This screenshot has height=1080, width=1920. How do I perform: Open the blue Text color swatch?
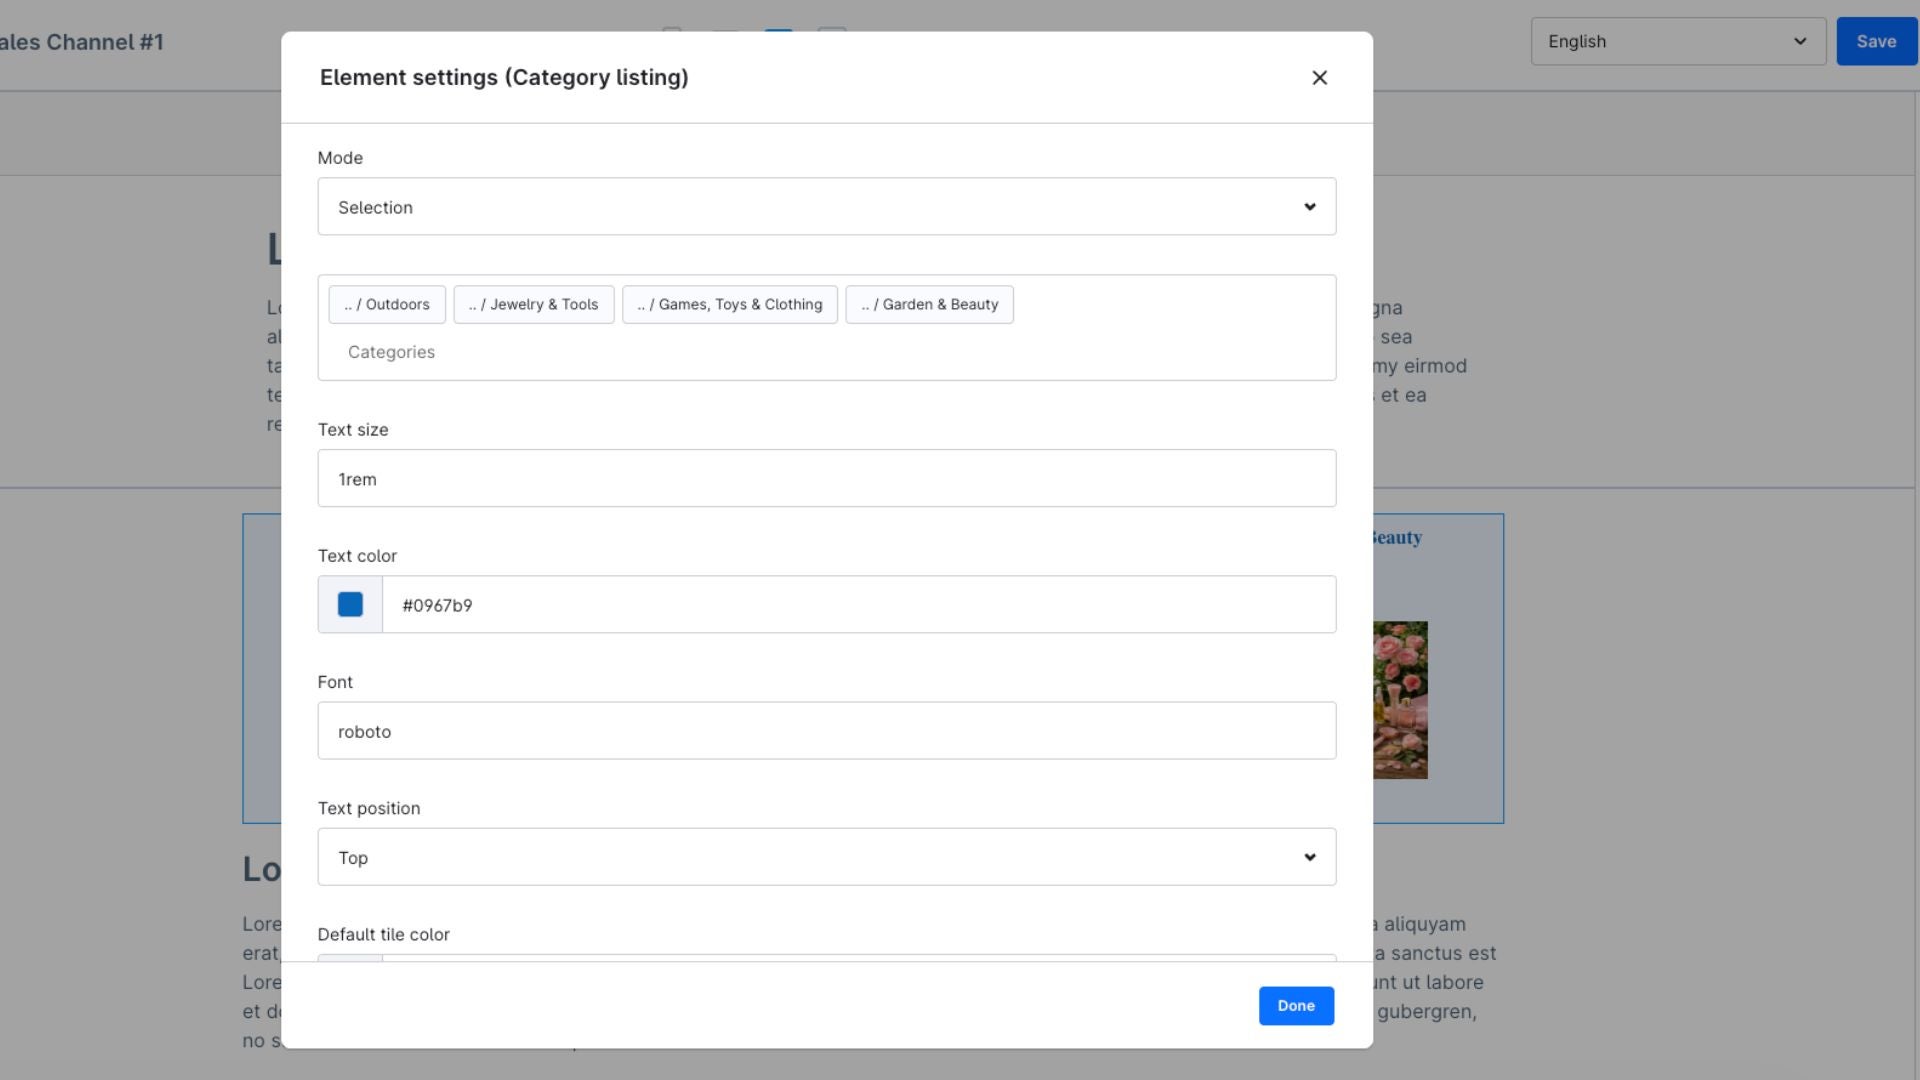coord(350,605)
